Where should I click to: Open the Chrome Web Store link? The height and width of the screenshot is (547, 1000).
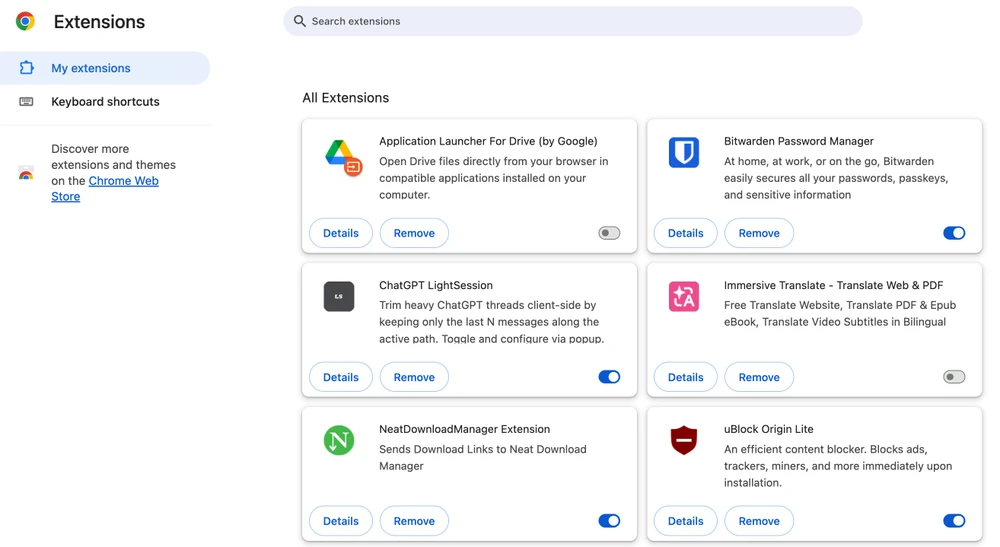tap(122, 181)
